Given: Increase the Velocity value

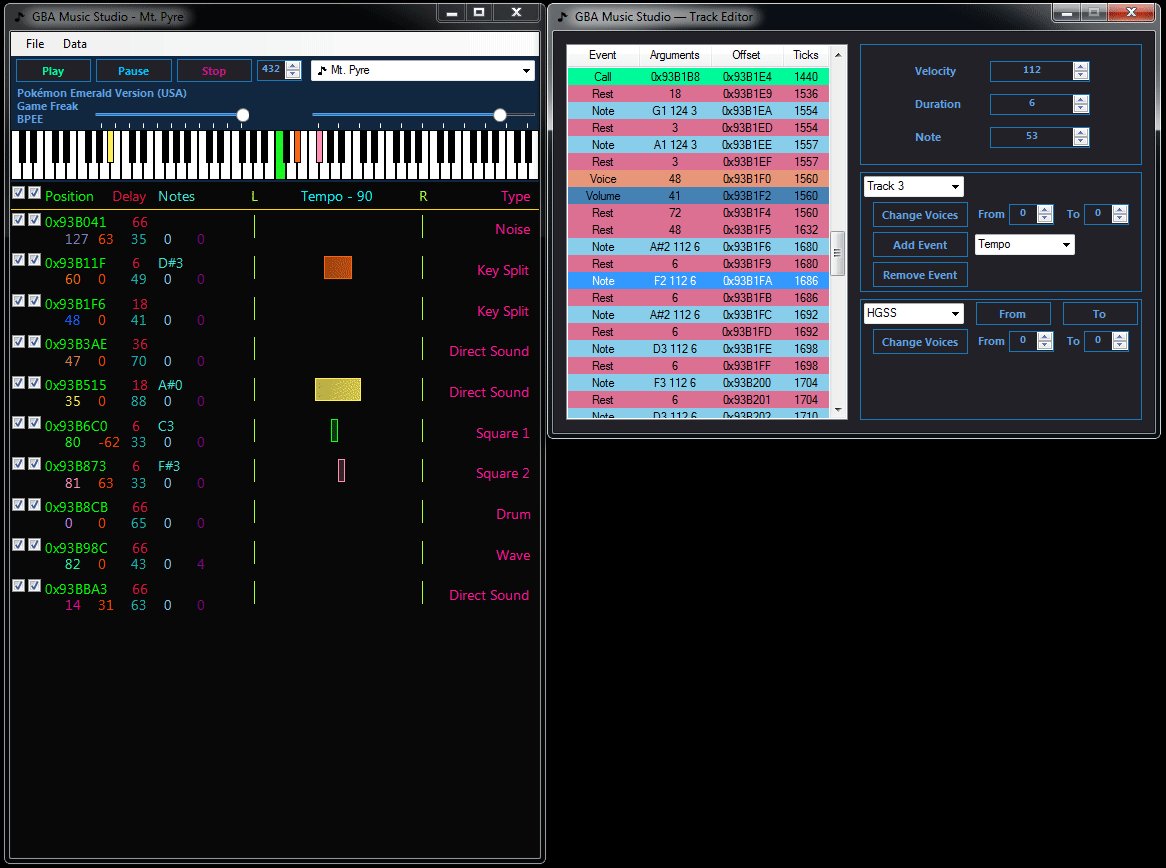Looking at the screenshot, I should pos(1081,66).
